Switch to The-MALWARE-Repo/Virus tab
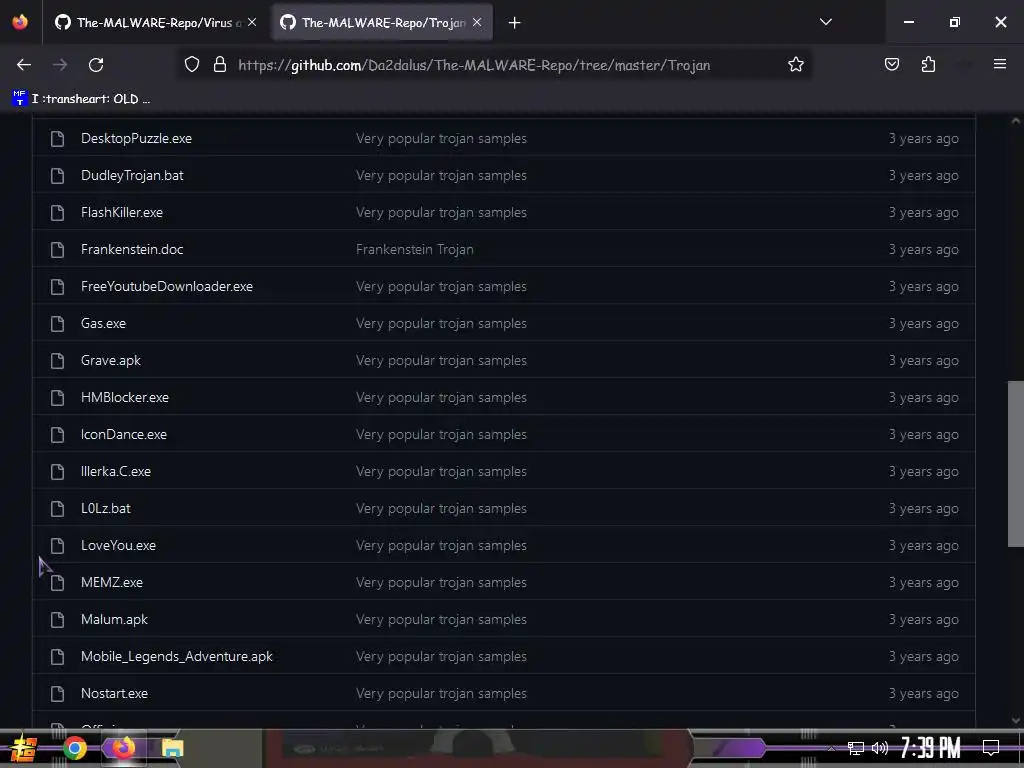 (156, 23)
